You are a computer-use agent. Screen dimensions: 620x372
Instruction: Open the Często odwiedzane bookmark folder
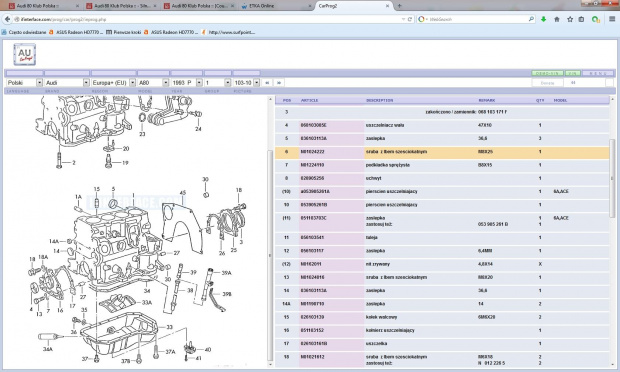coord(24,32)
